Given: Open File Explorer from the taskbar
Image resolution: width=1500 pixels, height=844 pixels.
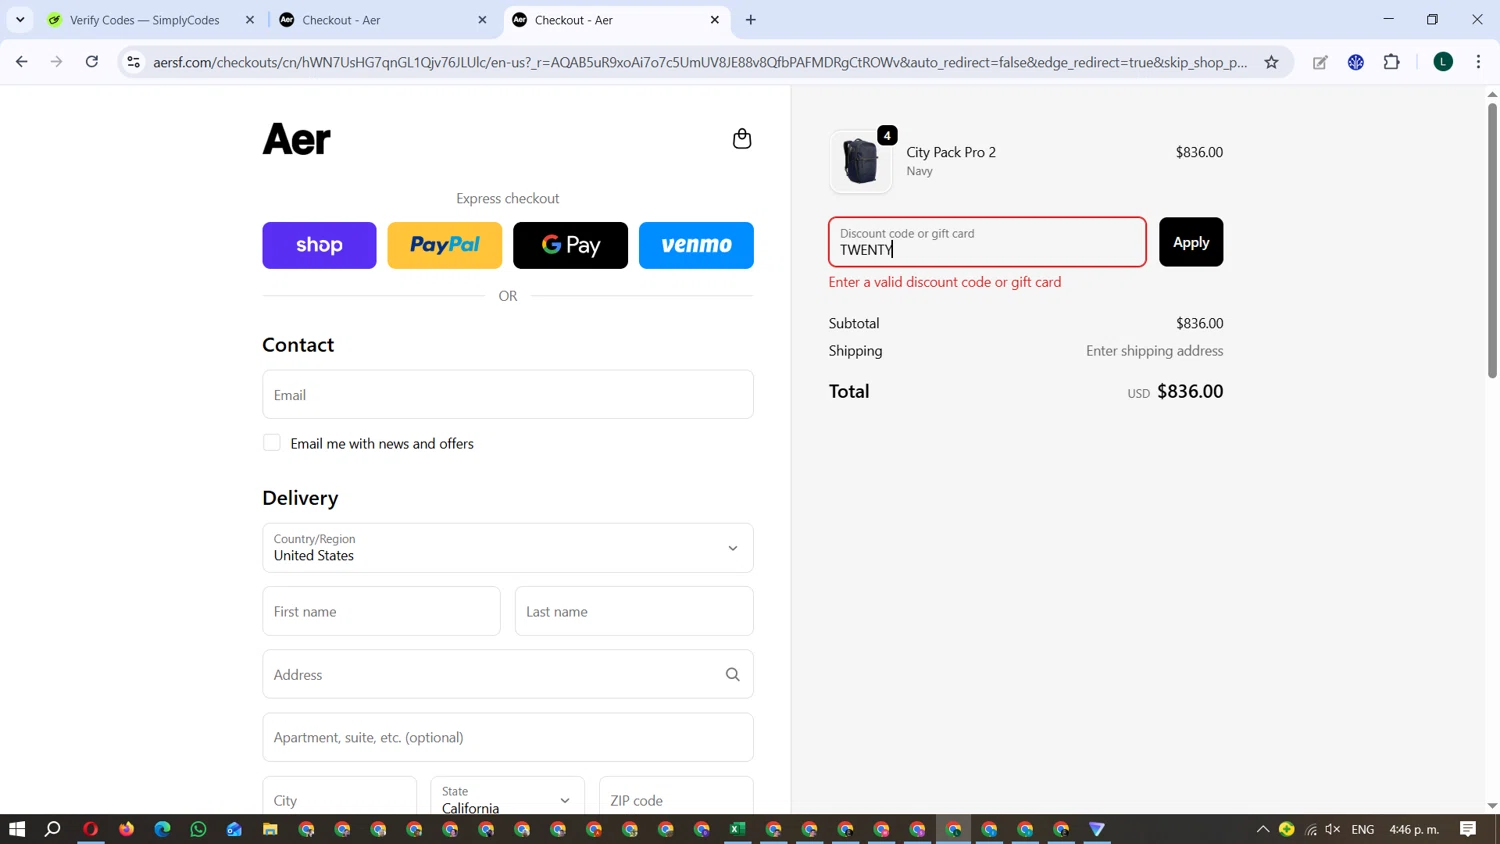Looking at the screenshot, I should click(270, 829).
